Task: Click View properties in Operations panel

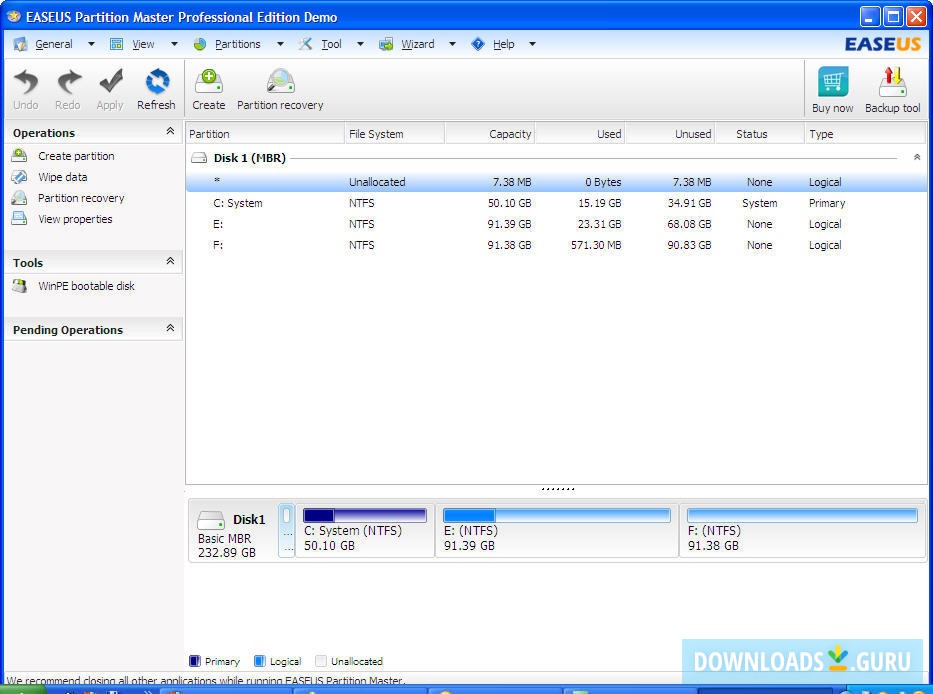Action: click(75, 219)
